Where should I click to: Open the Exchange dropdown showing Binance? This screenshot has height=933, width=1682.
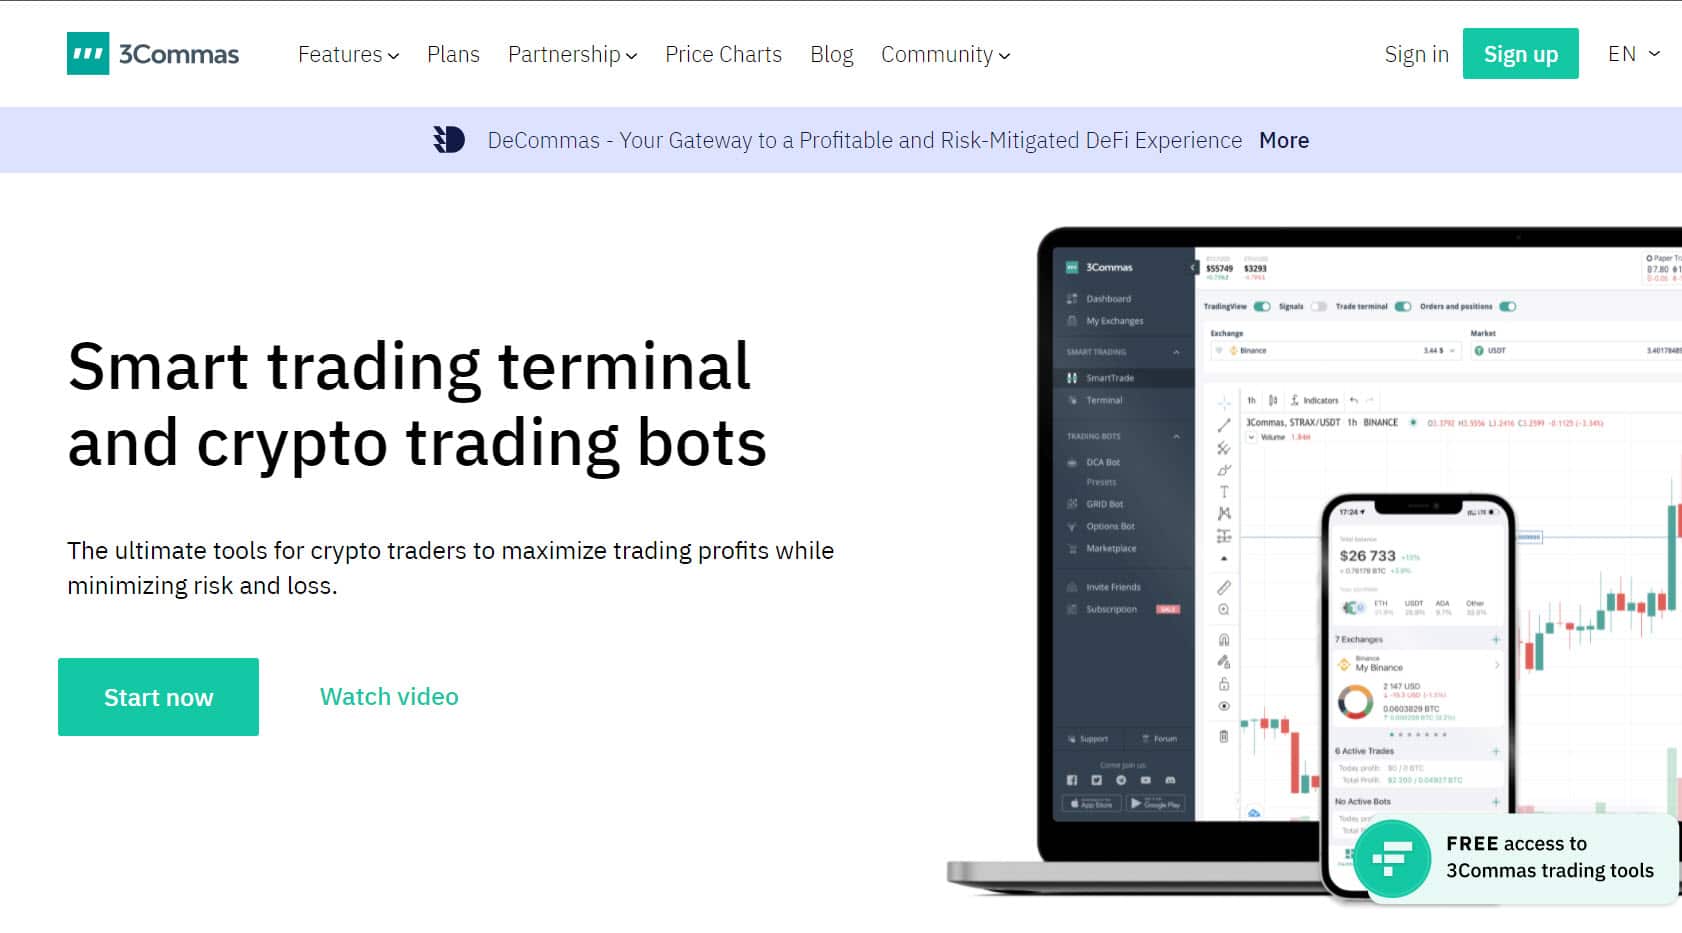(x=1336, y=351)
